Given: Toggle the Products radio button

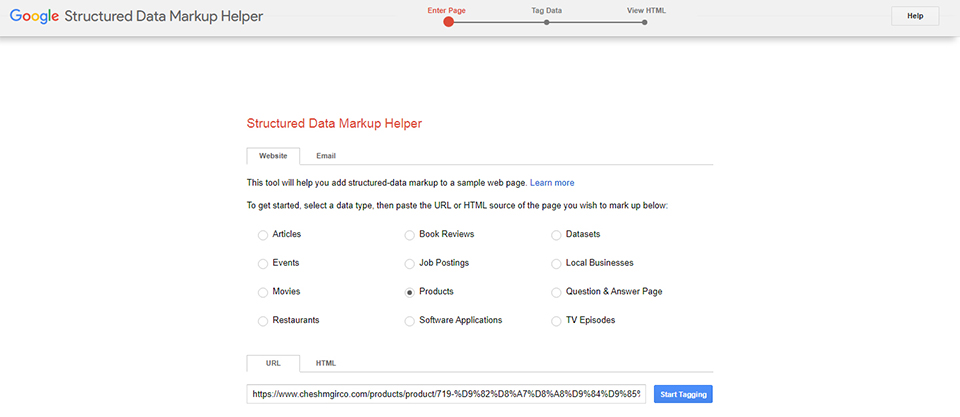Looking at the screenshot, I should 410,293.
